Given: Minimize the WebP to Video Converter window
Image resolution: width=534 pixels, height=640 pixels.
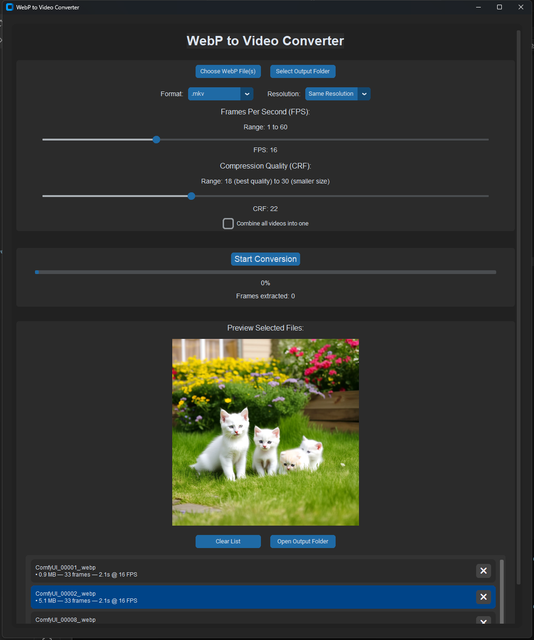Looking at the screenshot, I should click(x=478, y=7).
